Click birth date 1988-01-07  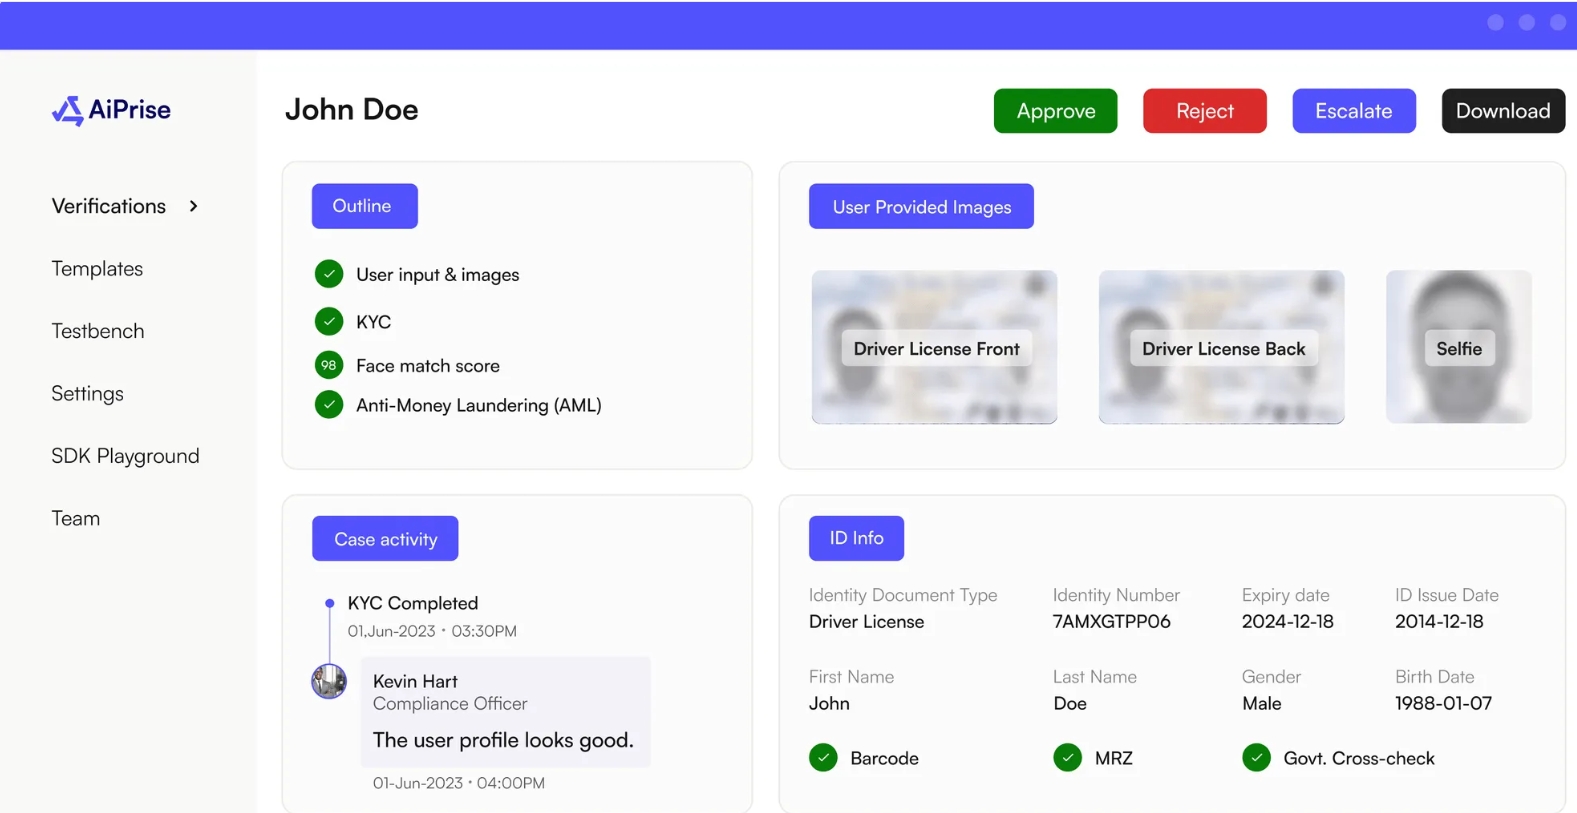[x=1443, y=703]
